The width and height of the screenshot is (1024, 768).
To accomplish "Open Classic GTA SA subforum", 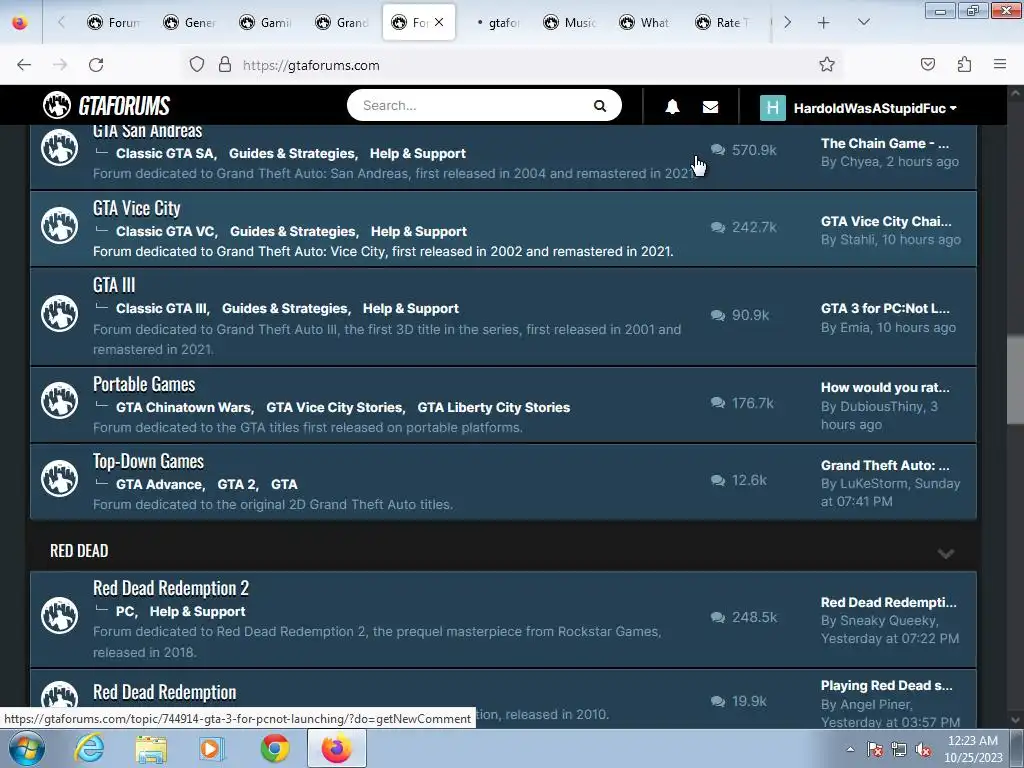I will tap(165, 153).
